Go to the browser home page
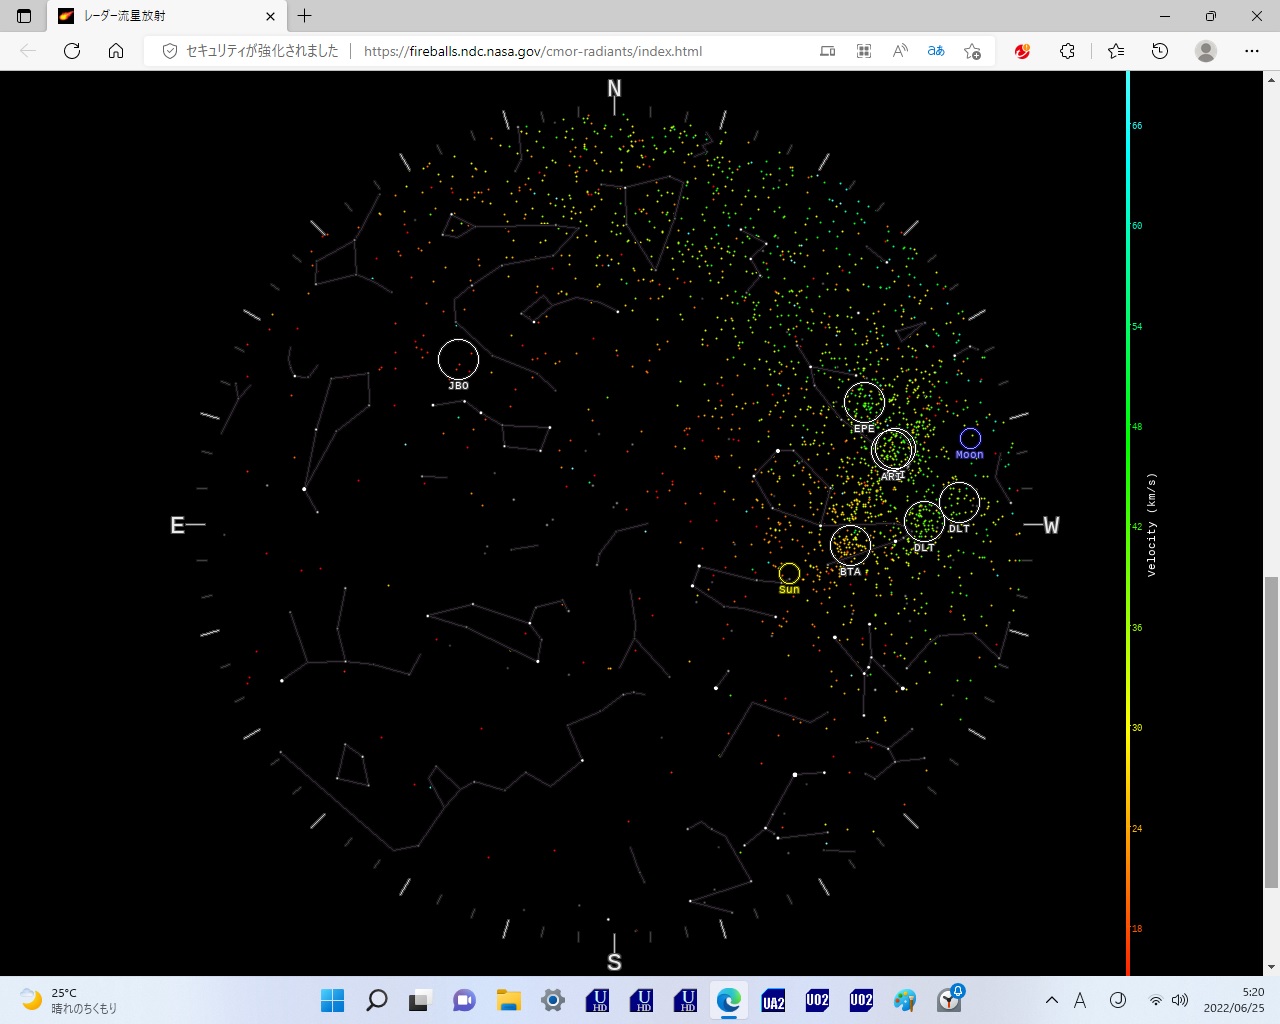Viewport: 1280px width, 1024px height. click(x=116, y=51)
